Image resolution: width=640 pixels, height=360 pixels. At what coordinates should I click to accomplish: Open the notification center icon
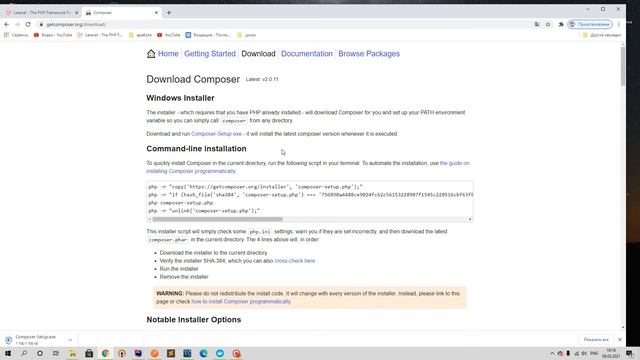[x=629, y=353]
